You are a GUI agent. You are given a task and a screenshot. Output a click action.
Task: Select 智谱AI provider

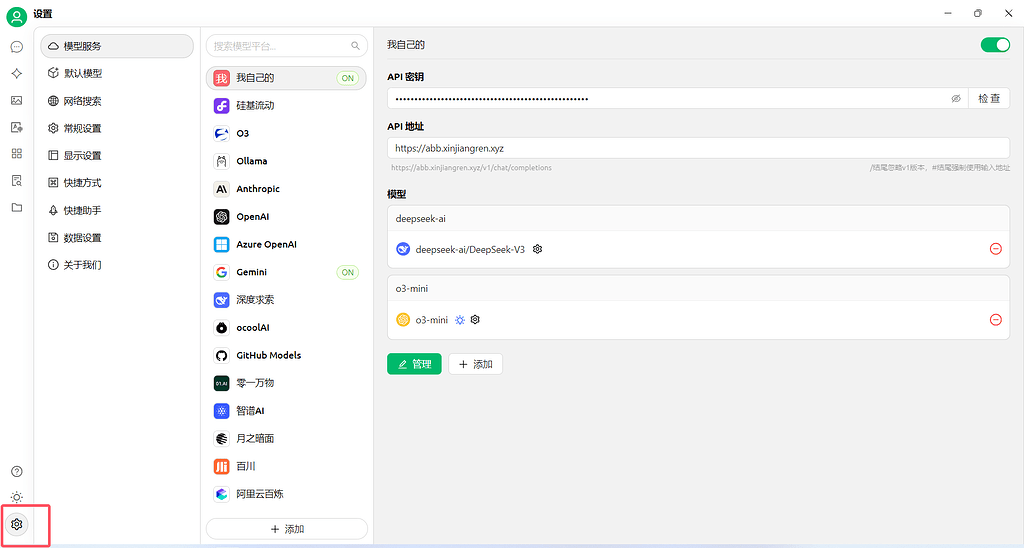(x=286, y=411)
